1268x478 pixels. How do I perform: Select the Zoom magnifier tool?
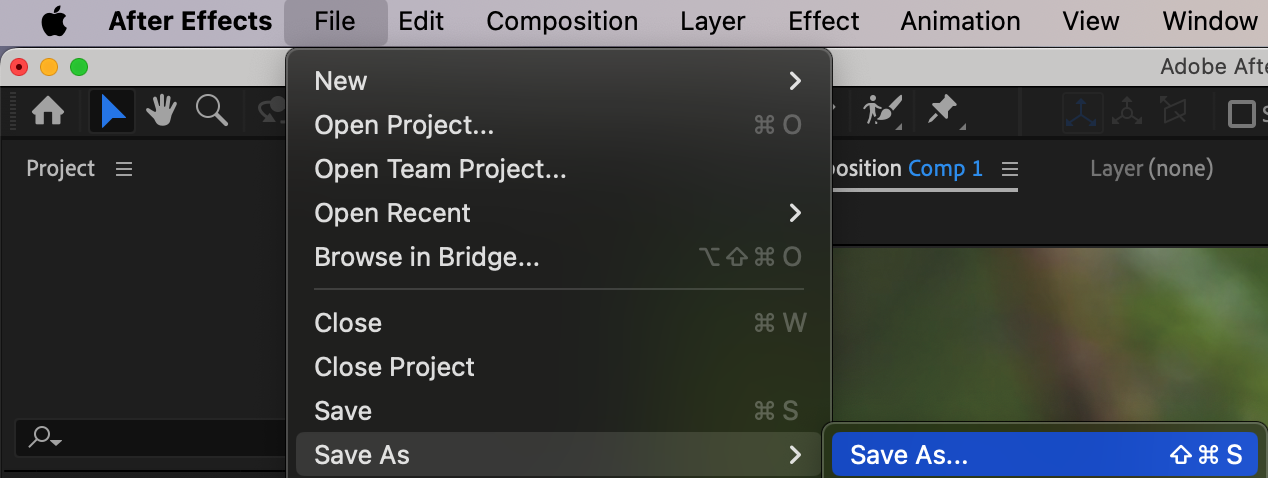(x=212, y=111)
